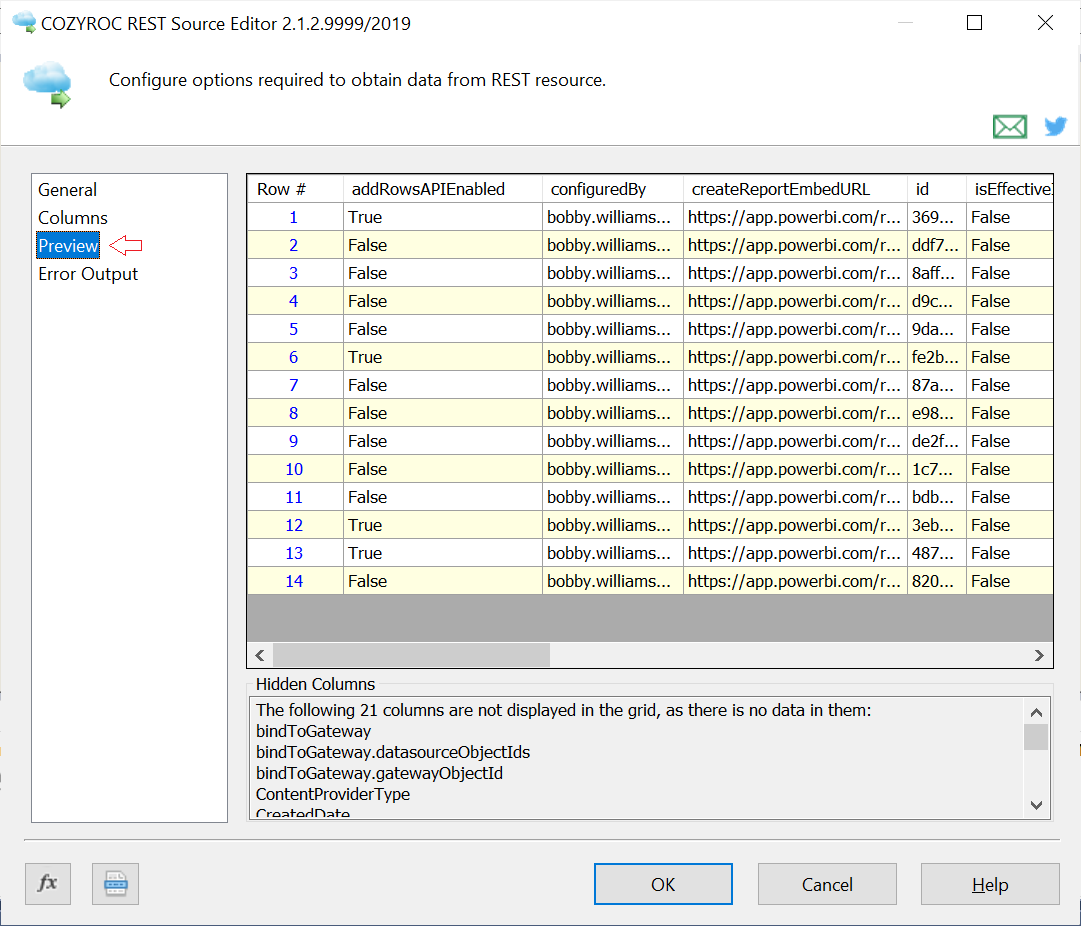Click the id cell starting with 3eb
This screenshot has width=1081, height=926.
pos(936,525)
